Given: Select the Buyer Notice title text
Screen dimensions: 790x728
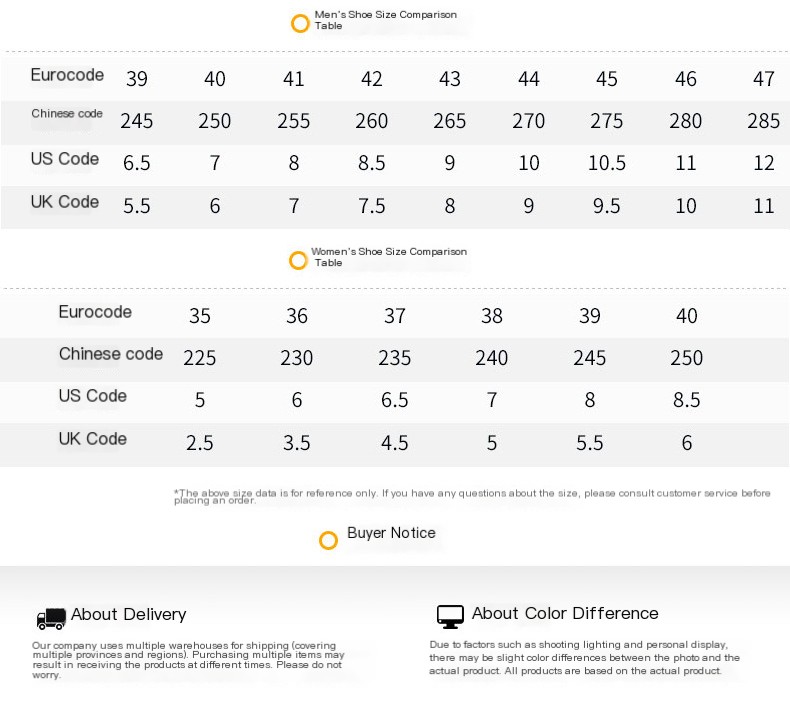Looking at the screenshot, I should click(x=391, y=533).
